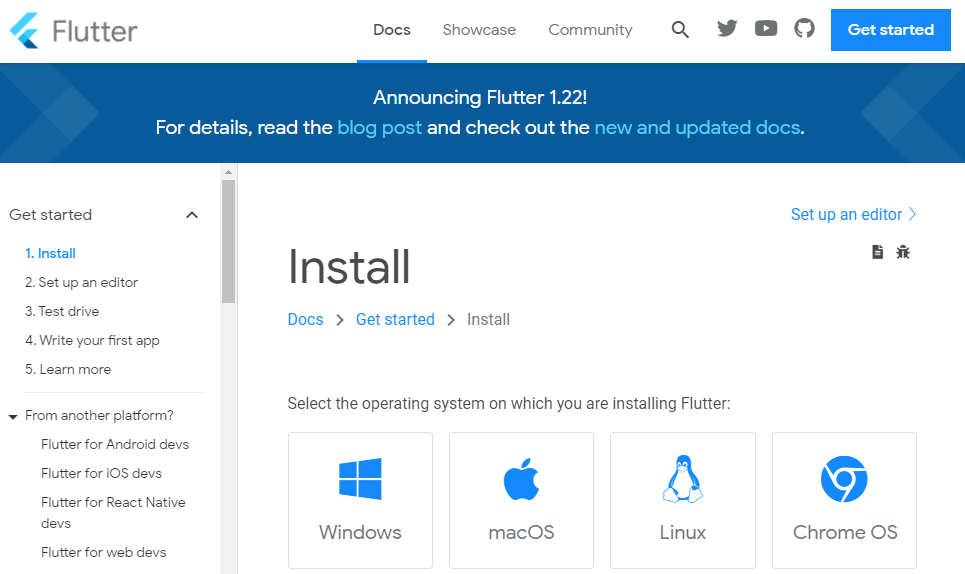
Task: Select 1. Install in sidebar
Action: coord(50,253)
